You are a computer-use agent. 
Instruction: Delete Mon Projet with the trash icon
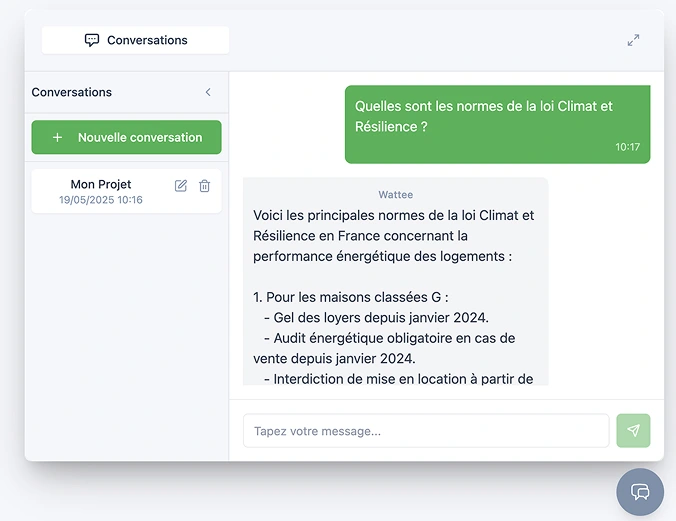[204, 186]
